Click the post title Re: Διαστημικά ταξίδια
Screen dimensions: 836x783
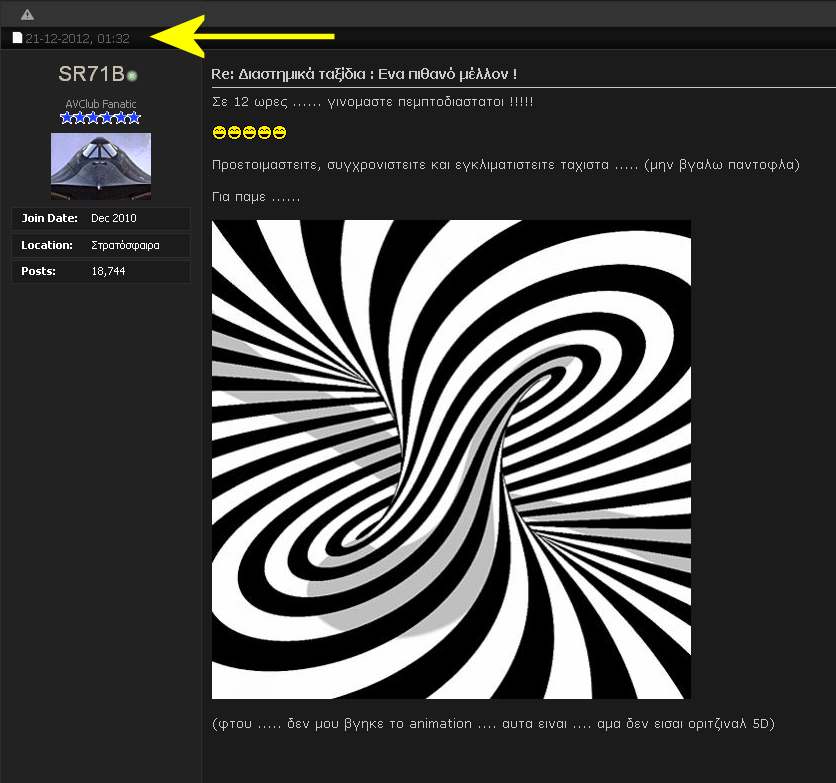click(364, 74)
